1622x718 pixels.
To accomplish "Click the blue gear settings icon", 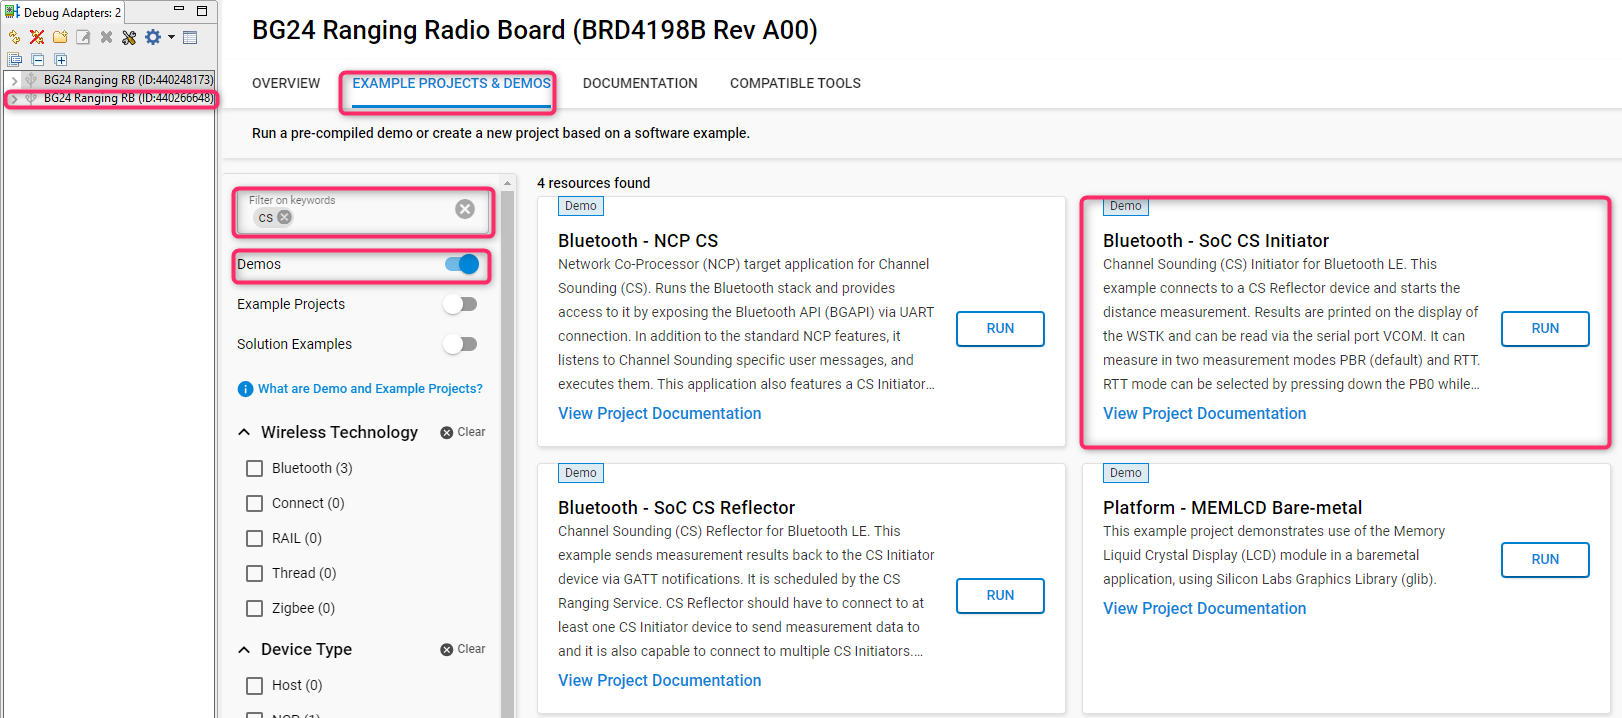I will tap(153, 37).
